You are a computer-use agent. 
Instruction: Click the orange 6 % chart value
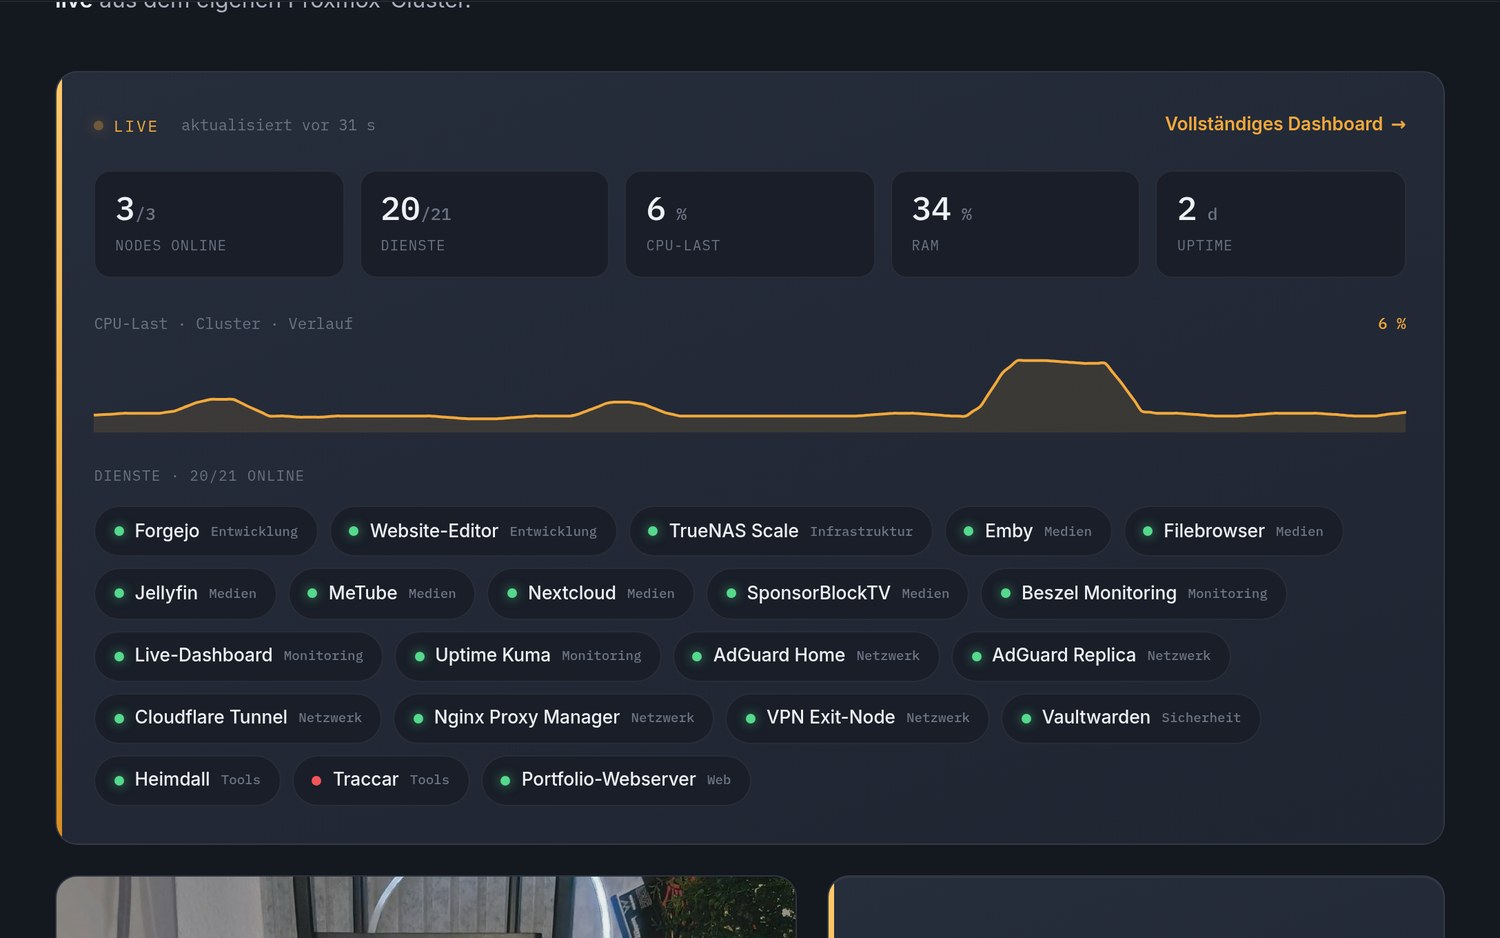(x=1392, y=324)
